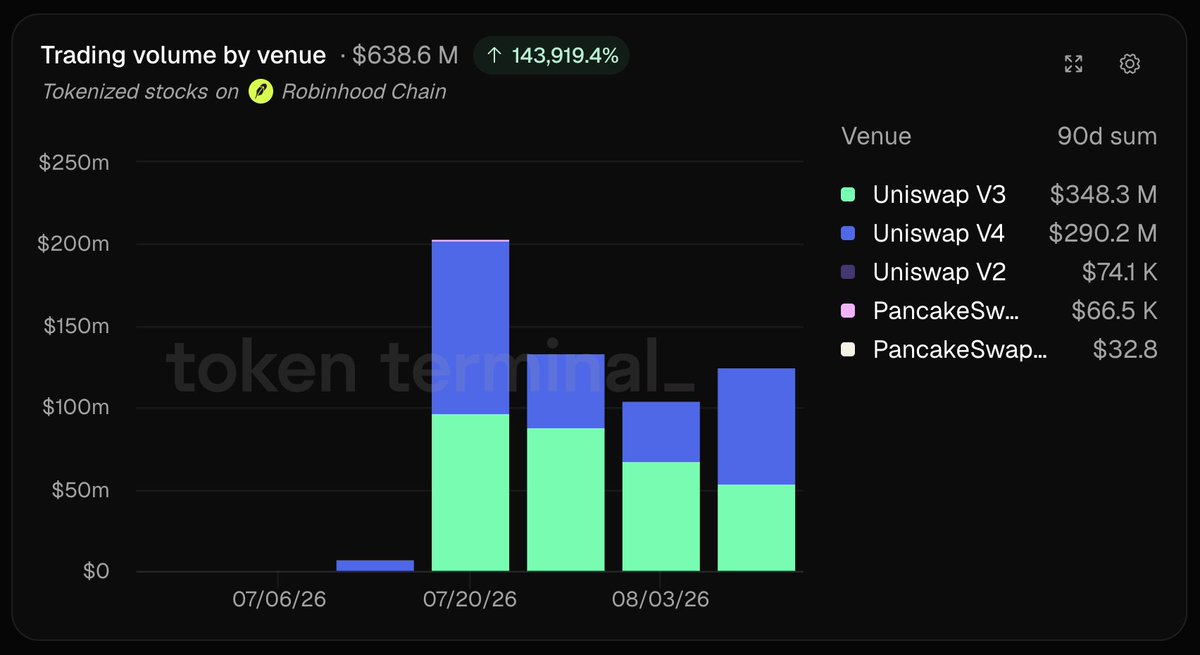Image resolution: width=1200 pixels, height=655 pixels.
Task: Click the $348.3 M value
Action: coord(1103,195)
